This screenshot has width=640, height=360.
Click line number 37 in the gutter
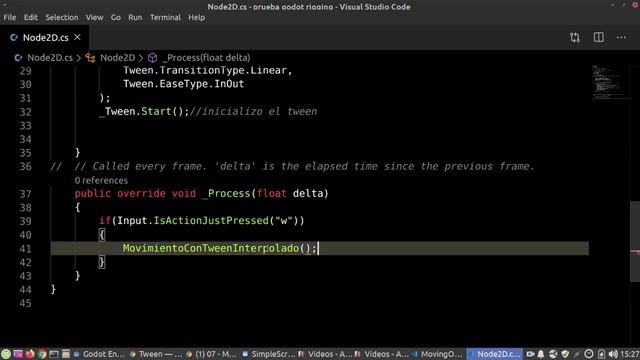pos(25,194)
